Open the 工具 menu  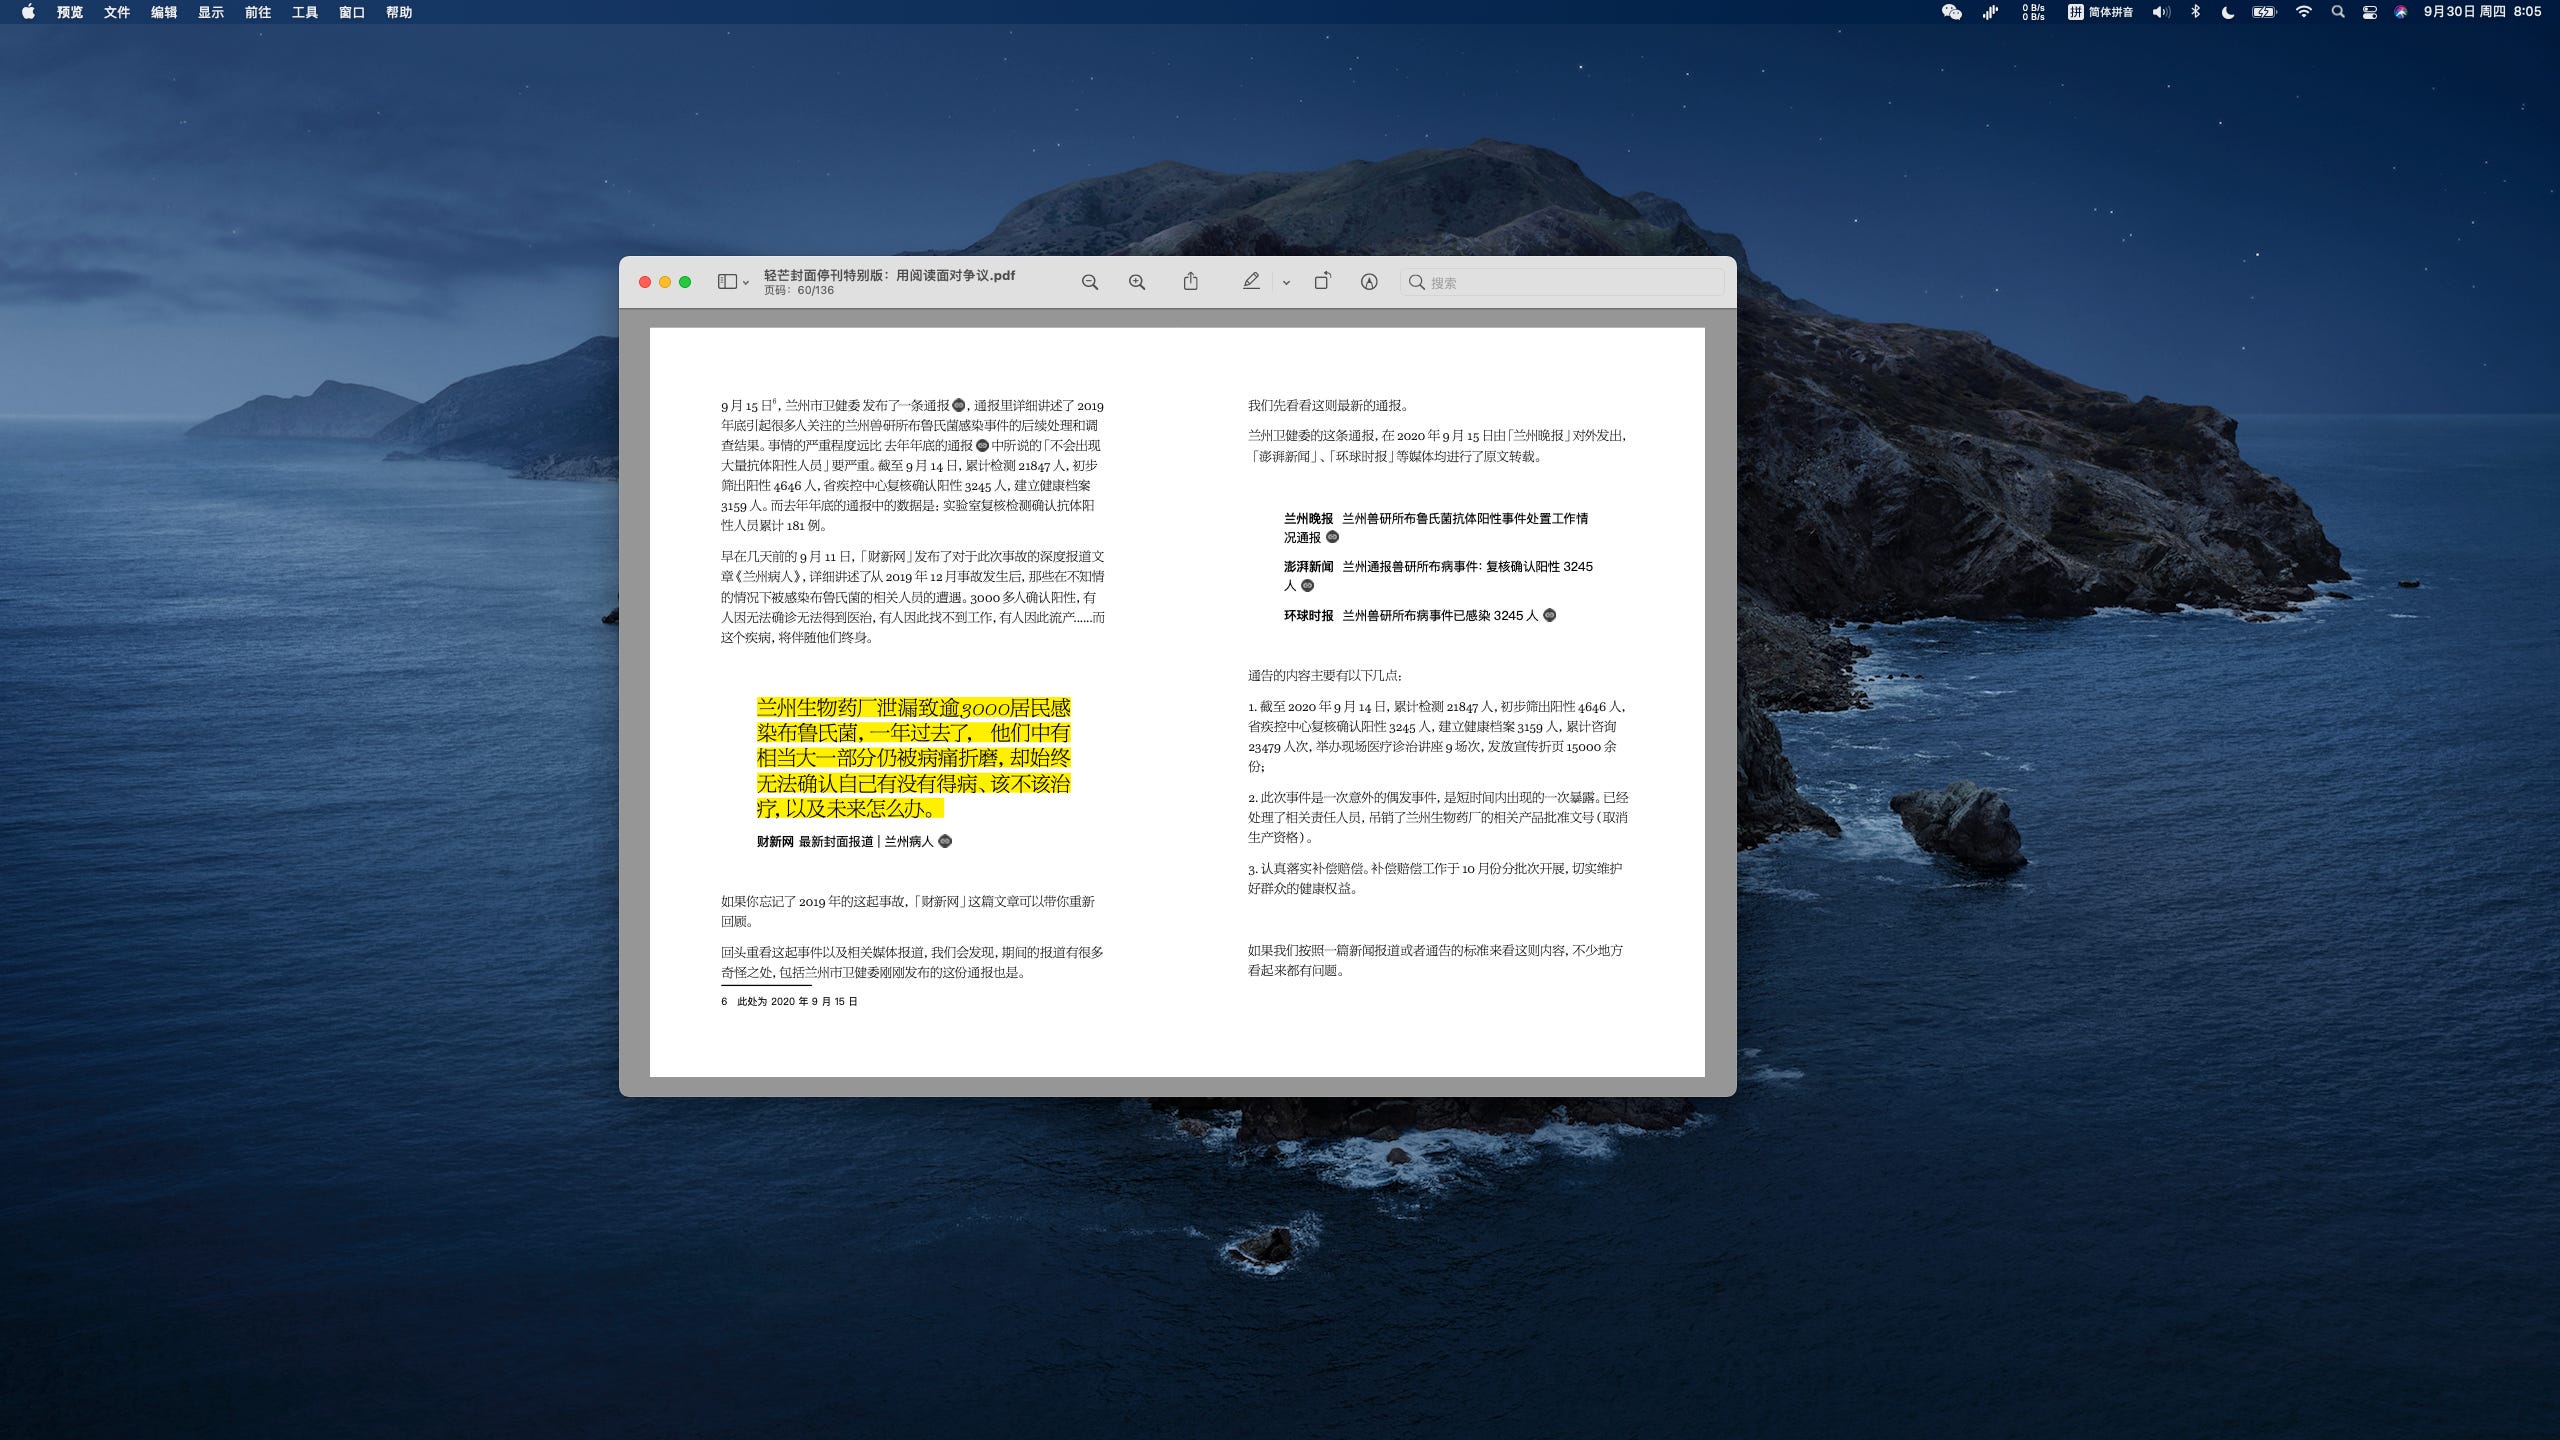(304, 12)
